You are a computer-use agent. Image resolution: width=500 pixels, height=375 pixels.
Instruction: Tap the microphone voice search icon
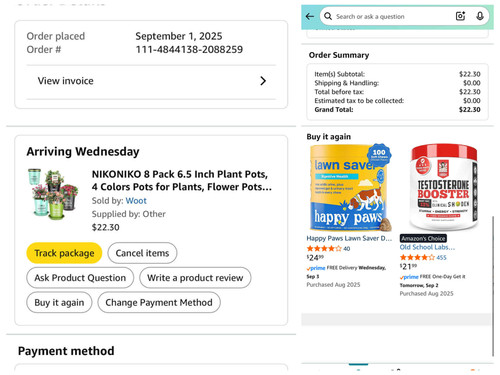click(x=480, y=16)
